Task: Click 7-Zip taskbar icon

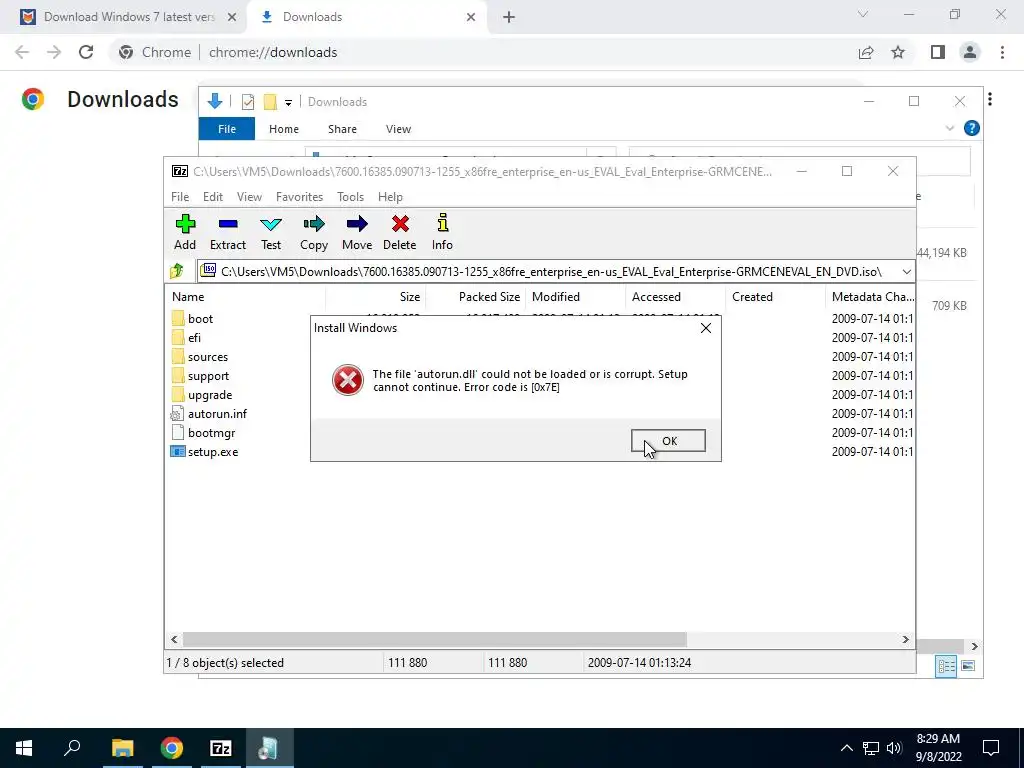Action: click(221, 748)
